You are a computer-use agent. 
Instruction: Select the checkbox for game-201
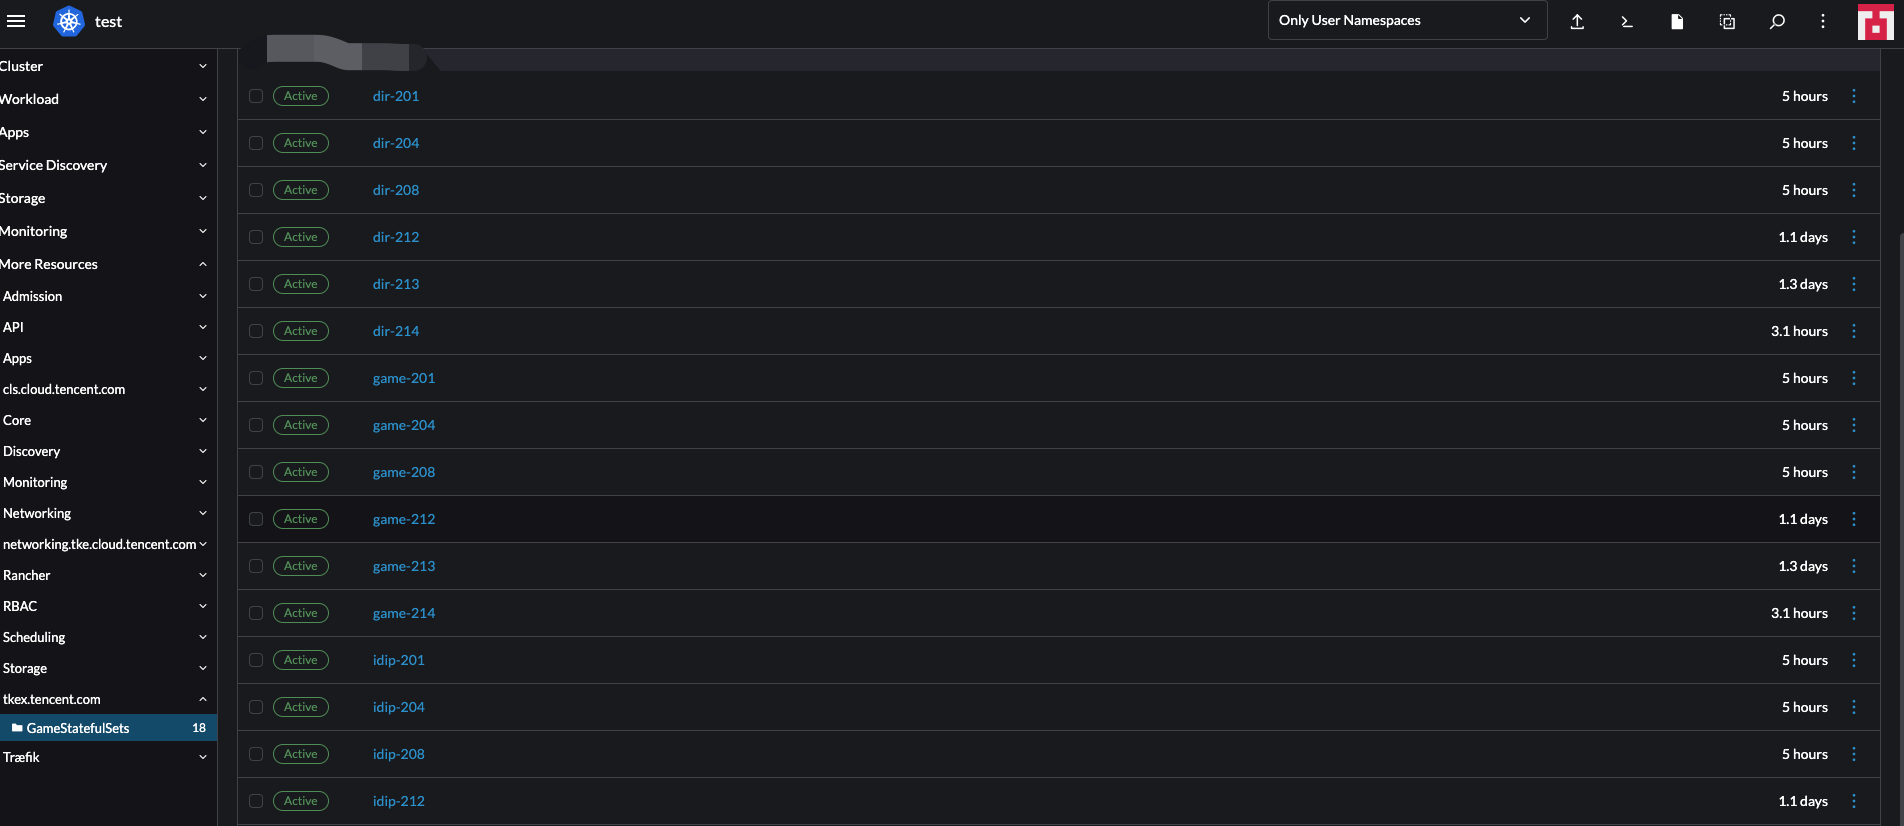click(x=256, y=378)
